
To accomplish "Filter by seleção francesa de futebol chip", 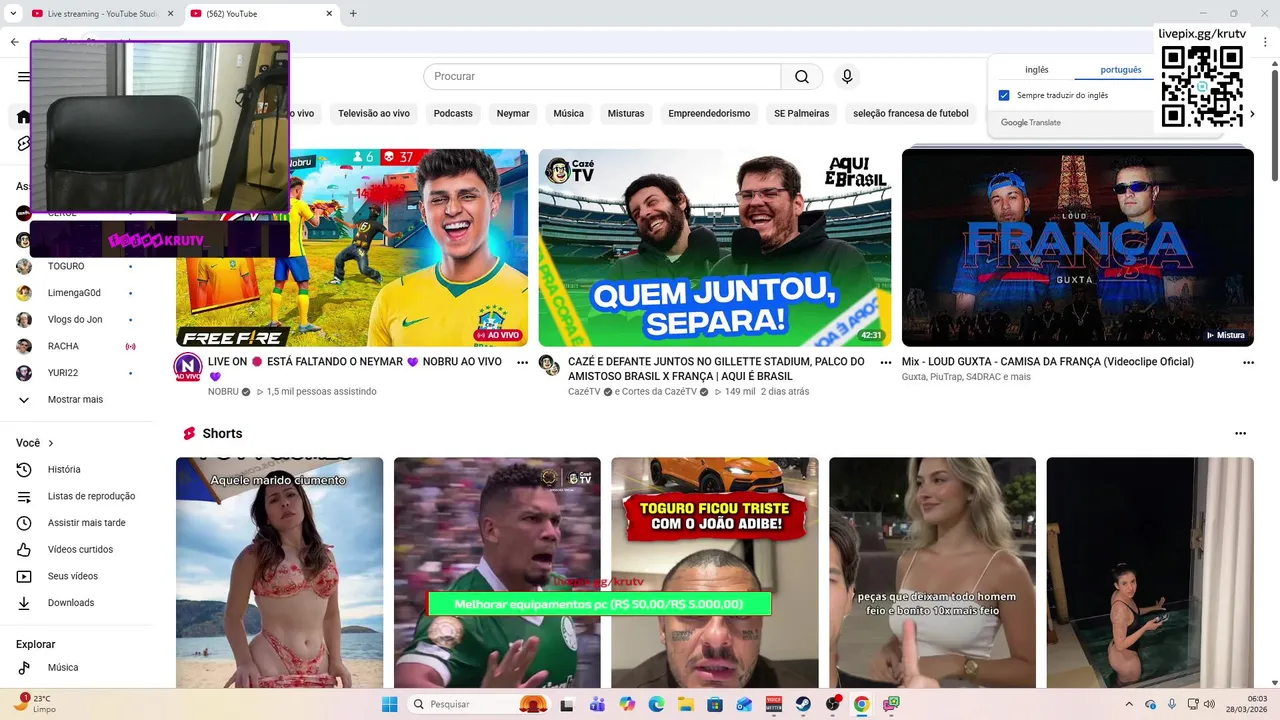I will [x=911, y=114].
